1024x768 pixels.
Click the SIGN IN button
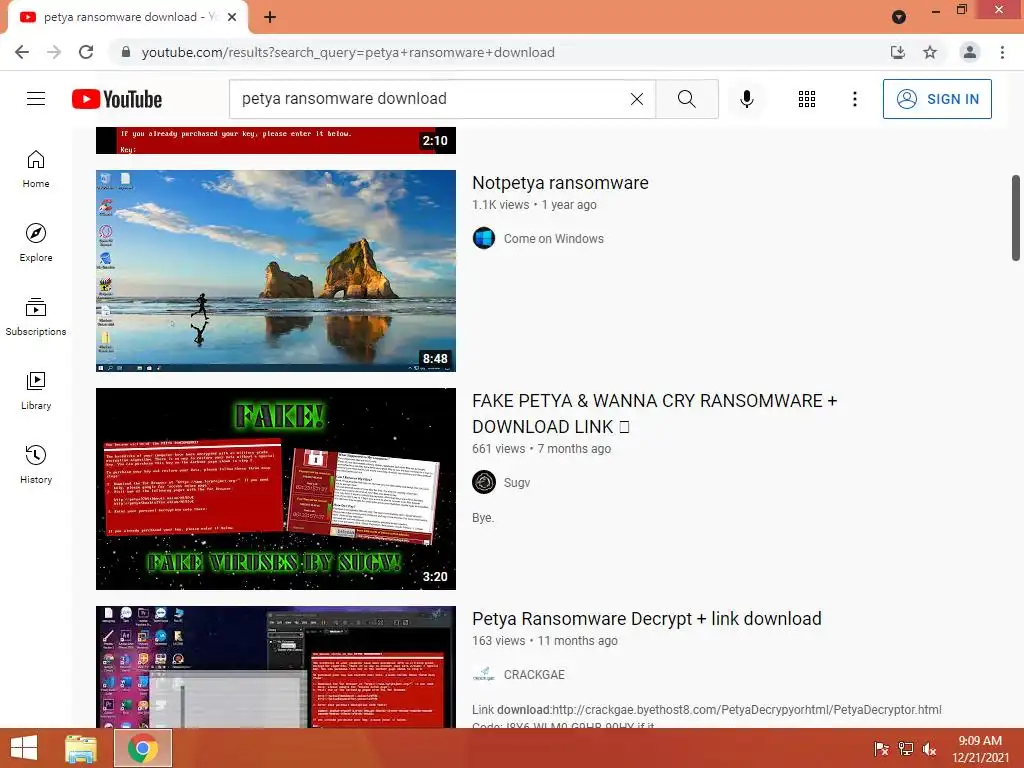pyautogui.click(x=937, y=99)
